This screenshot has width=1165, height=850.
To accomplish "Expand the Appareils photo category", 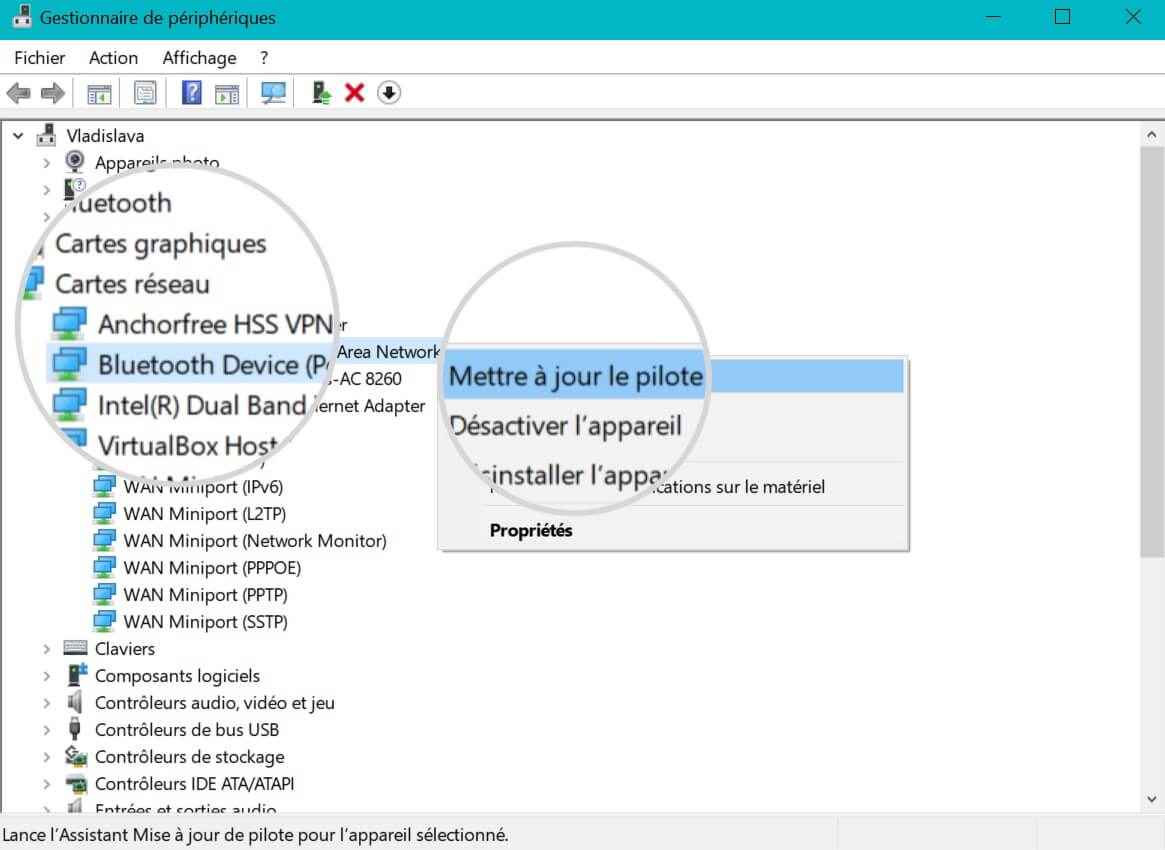I will pyautogui.click(x=47, y=163).
